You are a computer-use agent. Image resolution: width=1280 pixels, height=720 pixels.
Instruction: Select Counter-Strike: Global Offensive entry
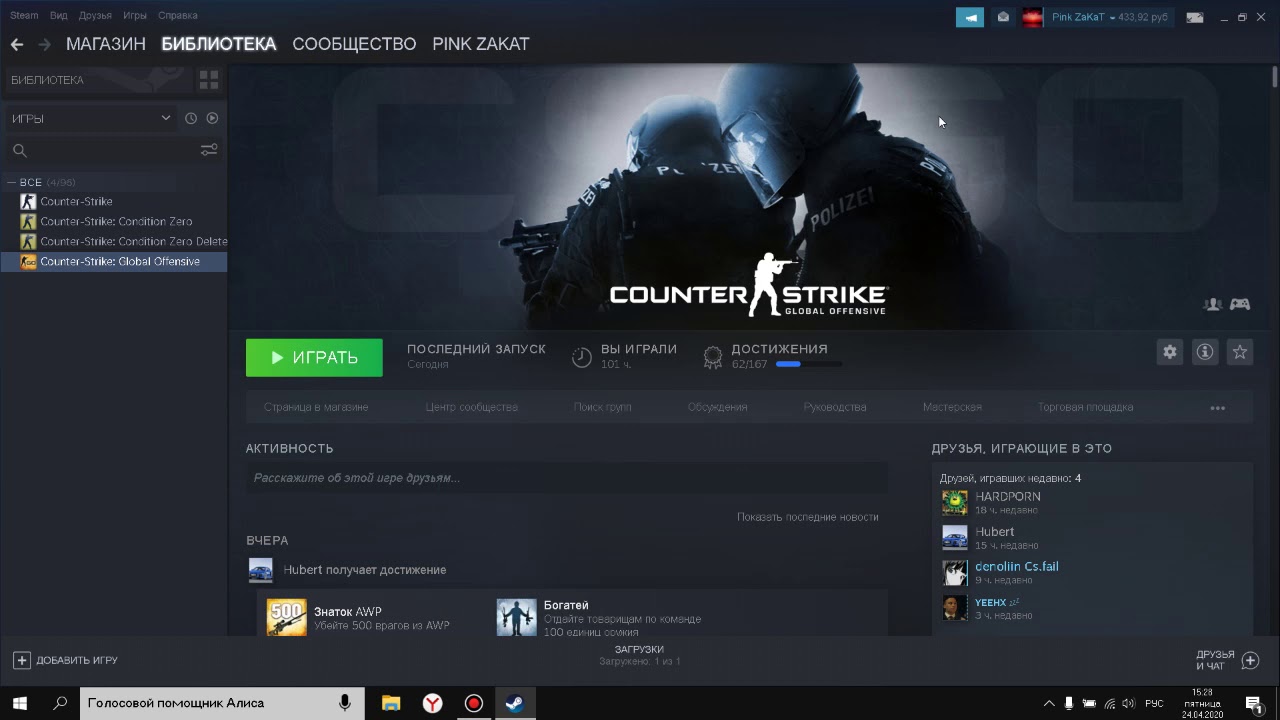(114, 261)
